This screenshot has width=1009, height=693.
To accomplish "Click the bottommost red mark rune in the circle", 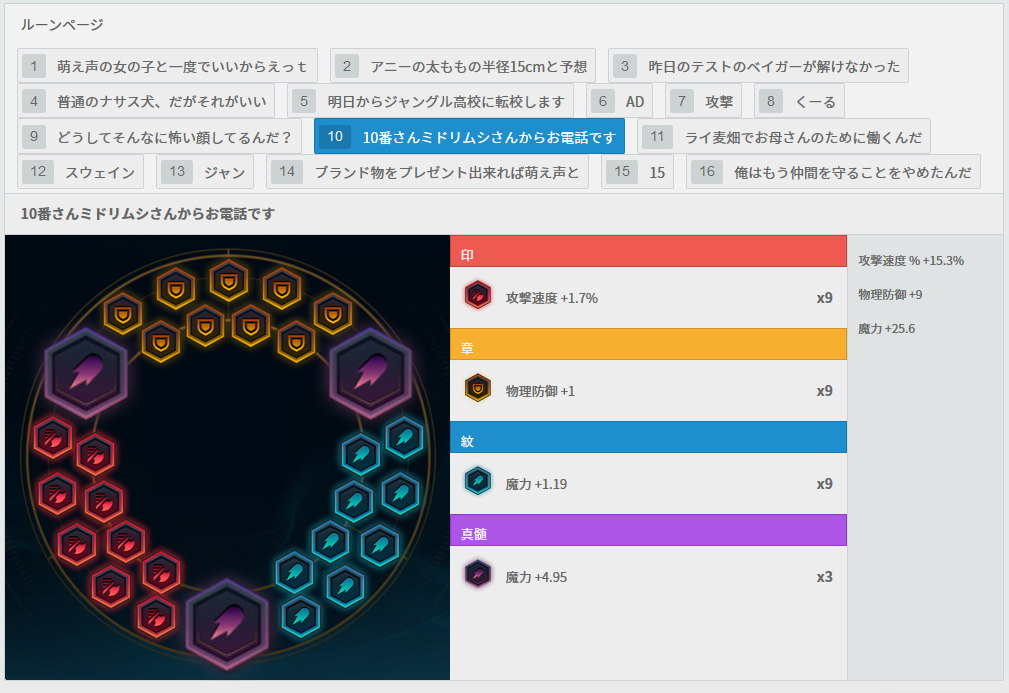I will pos(156,616).
